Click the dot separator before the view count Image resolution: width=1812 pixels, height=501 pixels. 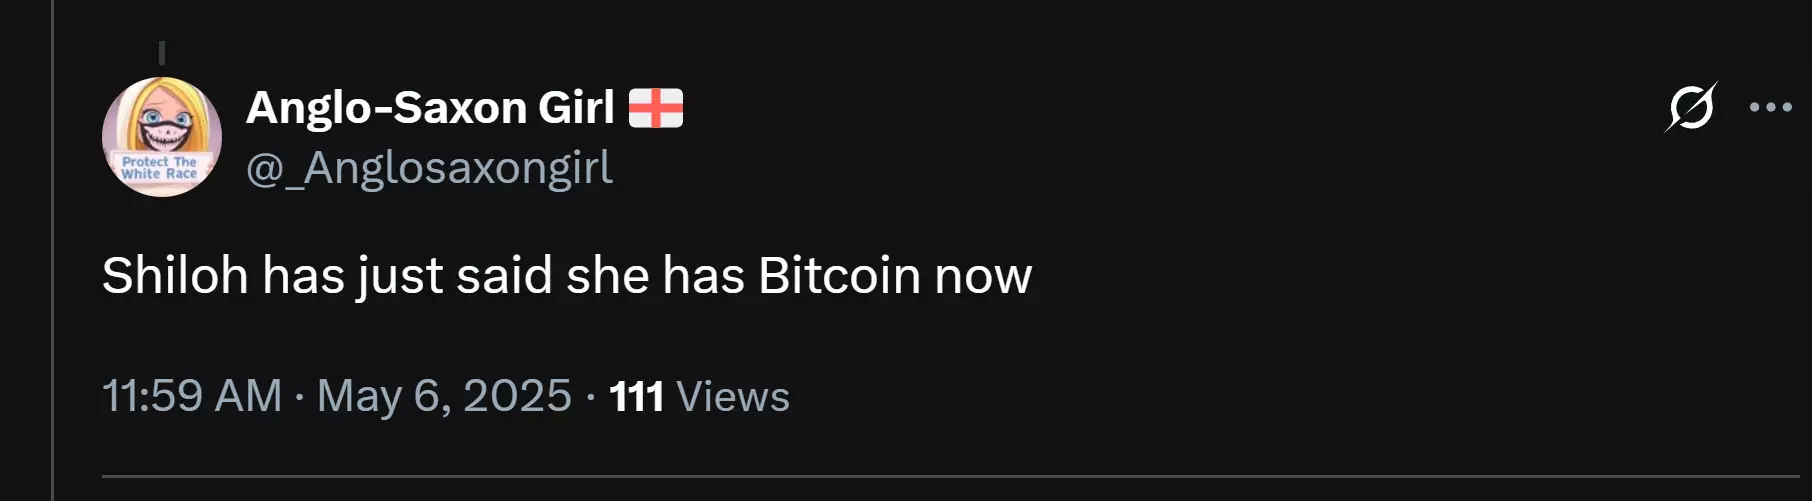click(x=591, y=398)
